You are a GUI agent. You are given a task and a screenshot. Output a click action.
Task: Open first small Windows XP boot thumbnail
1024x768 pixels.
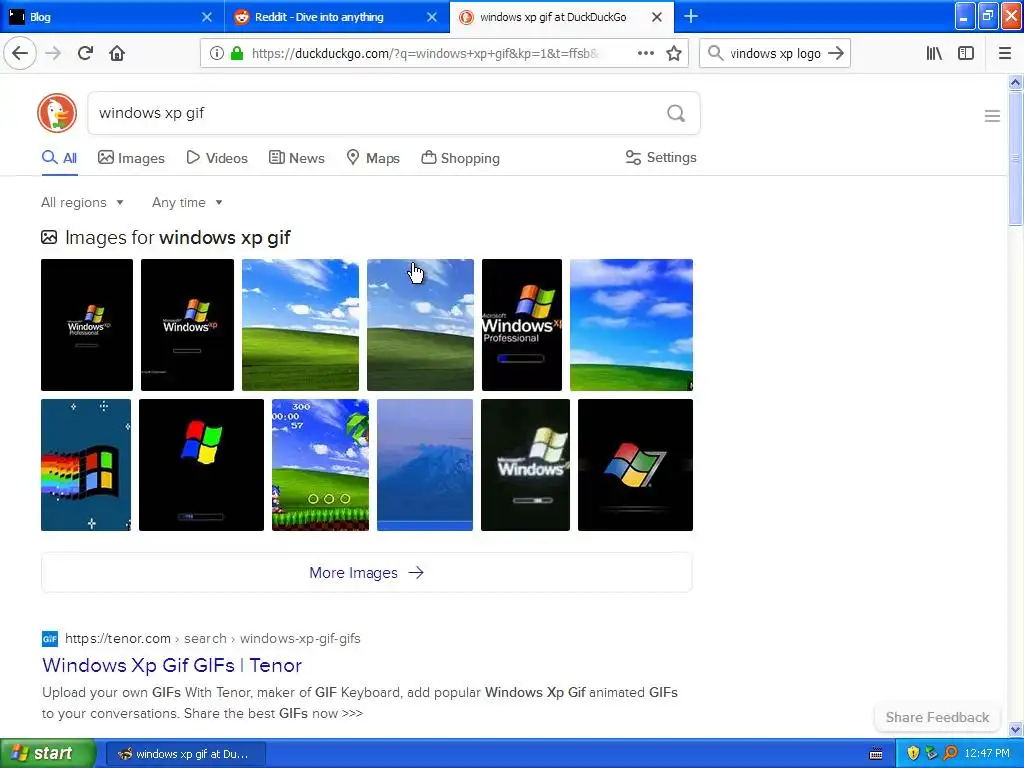[x=87, y=325]
